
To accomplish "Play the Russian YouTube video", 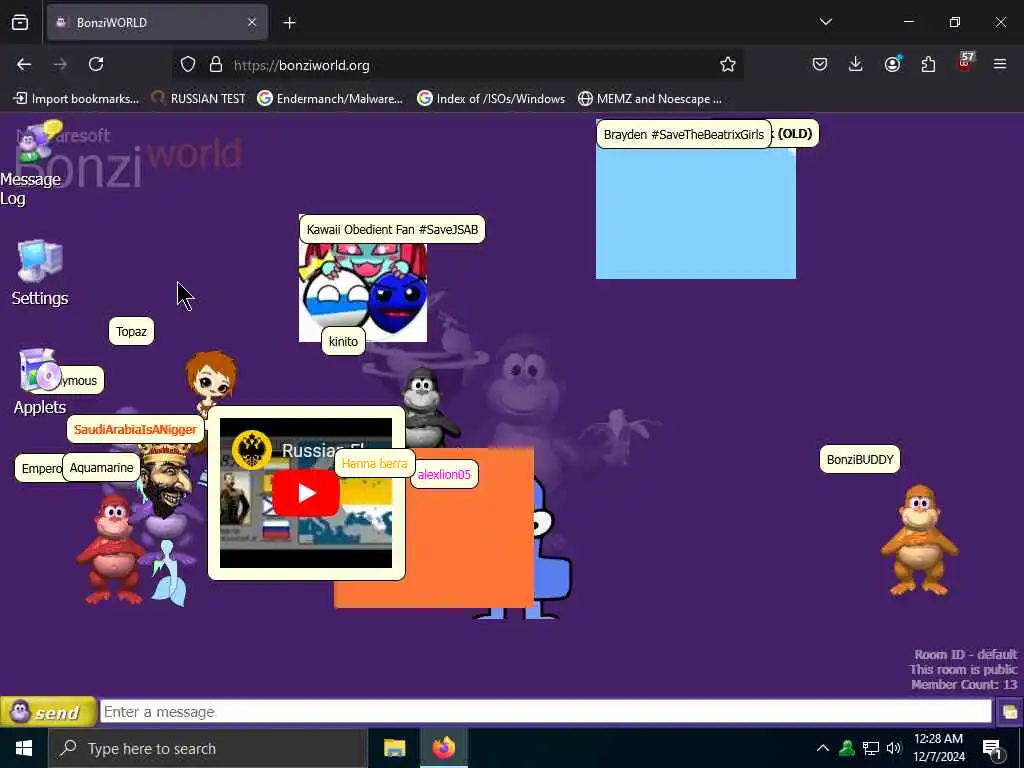I will [306, 493].
